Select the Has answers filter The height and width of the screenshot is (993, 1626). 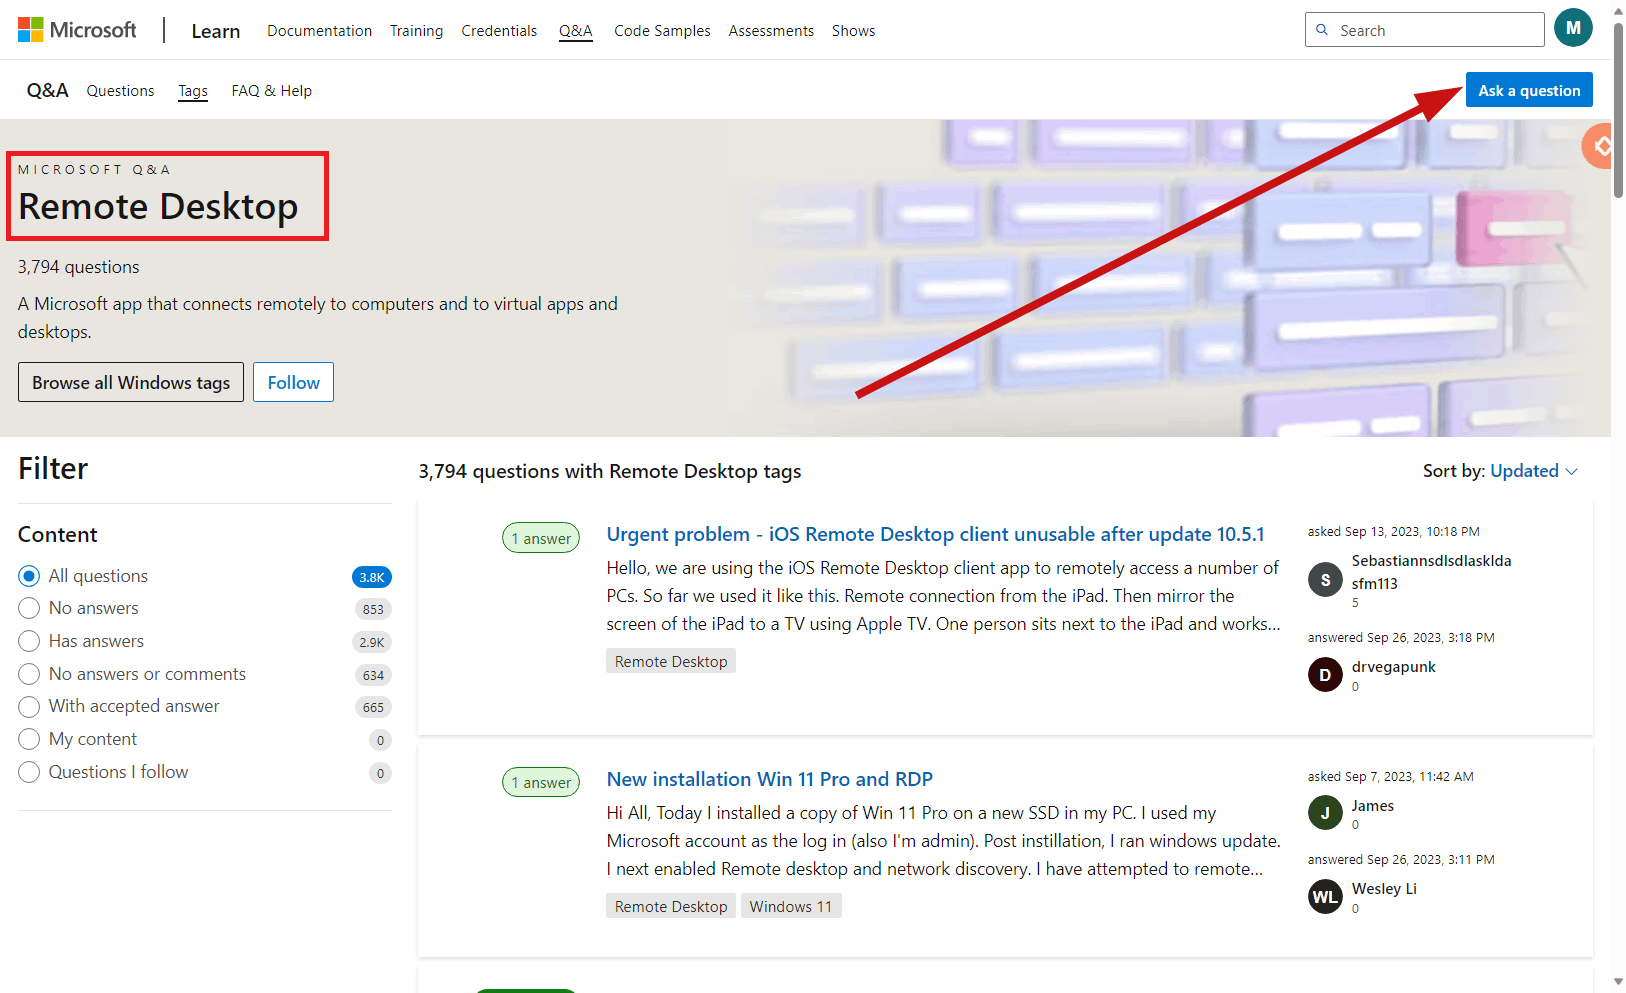29,641
